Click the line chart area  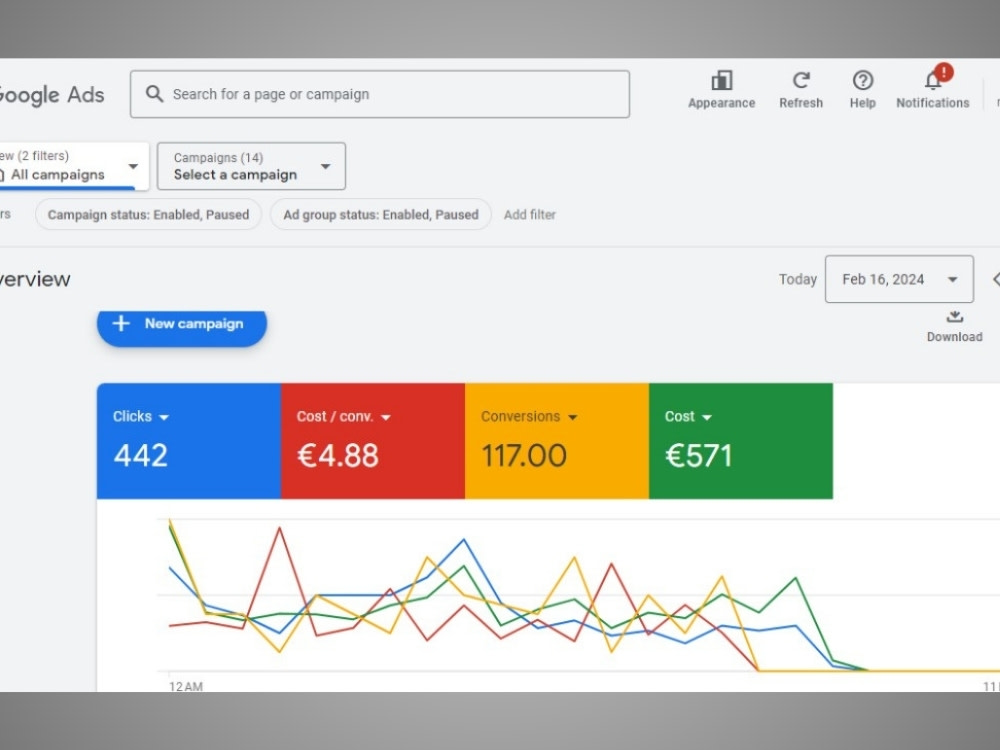coord(578,596)
